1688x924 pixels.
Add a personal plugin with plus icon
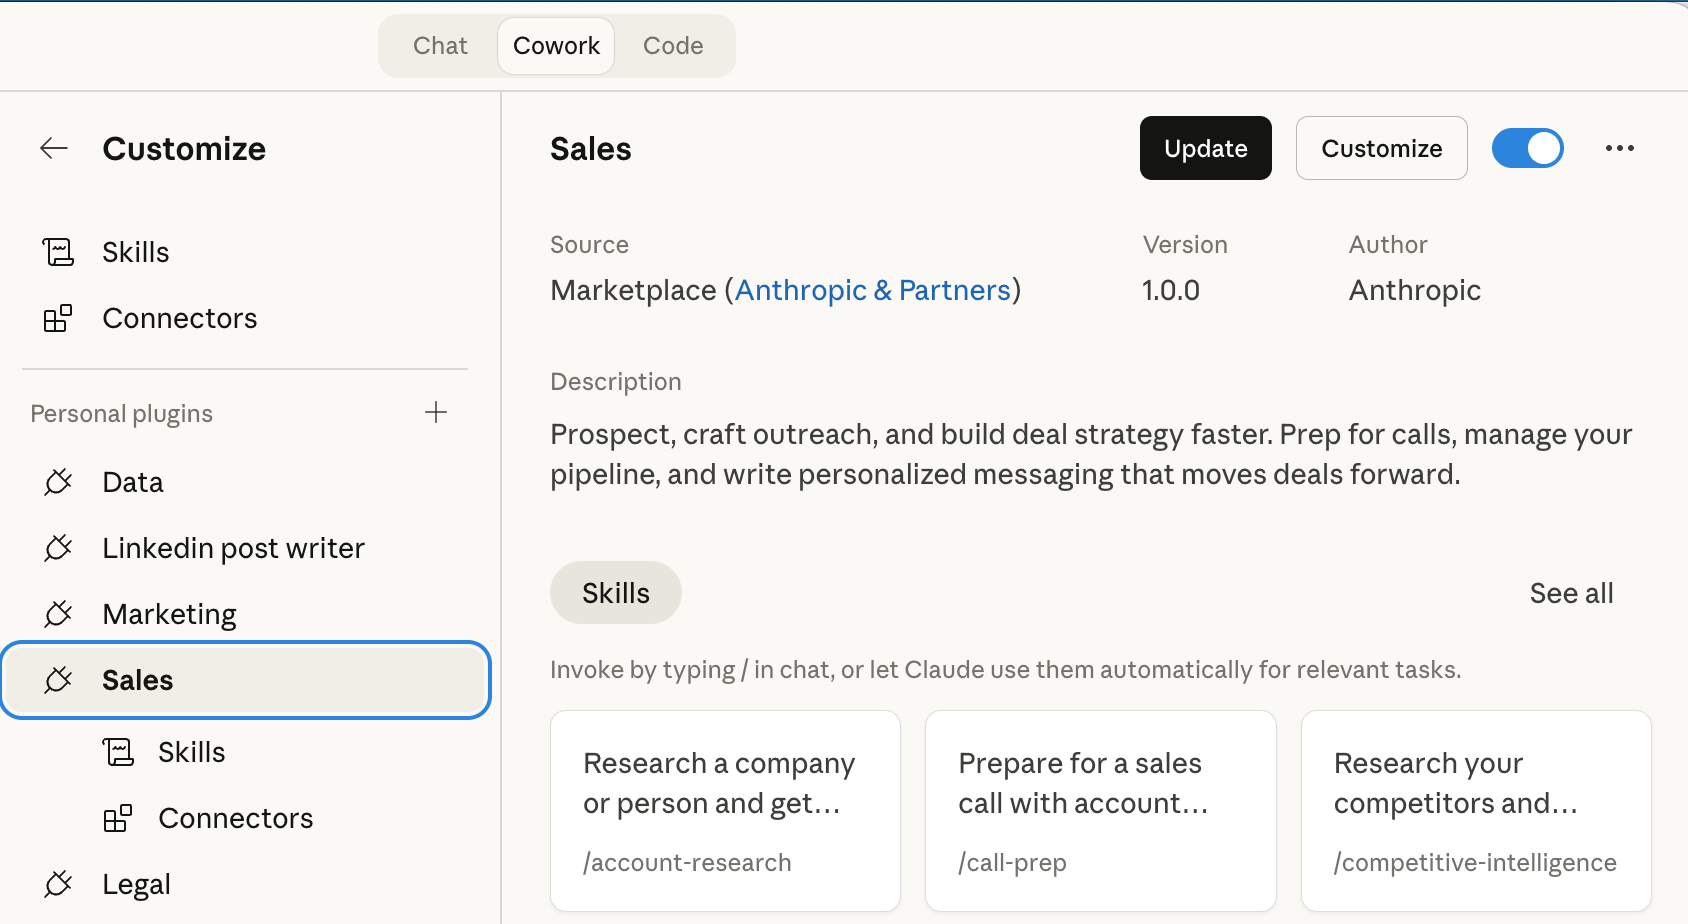point(436,412)
